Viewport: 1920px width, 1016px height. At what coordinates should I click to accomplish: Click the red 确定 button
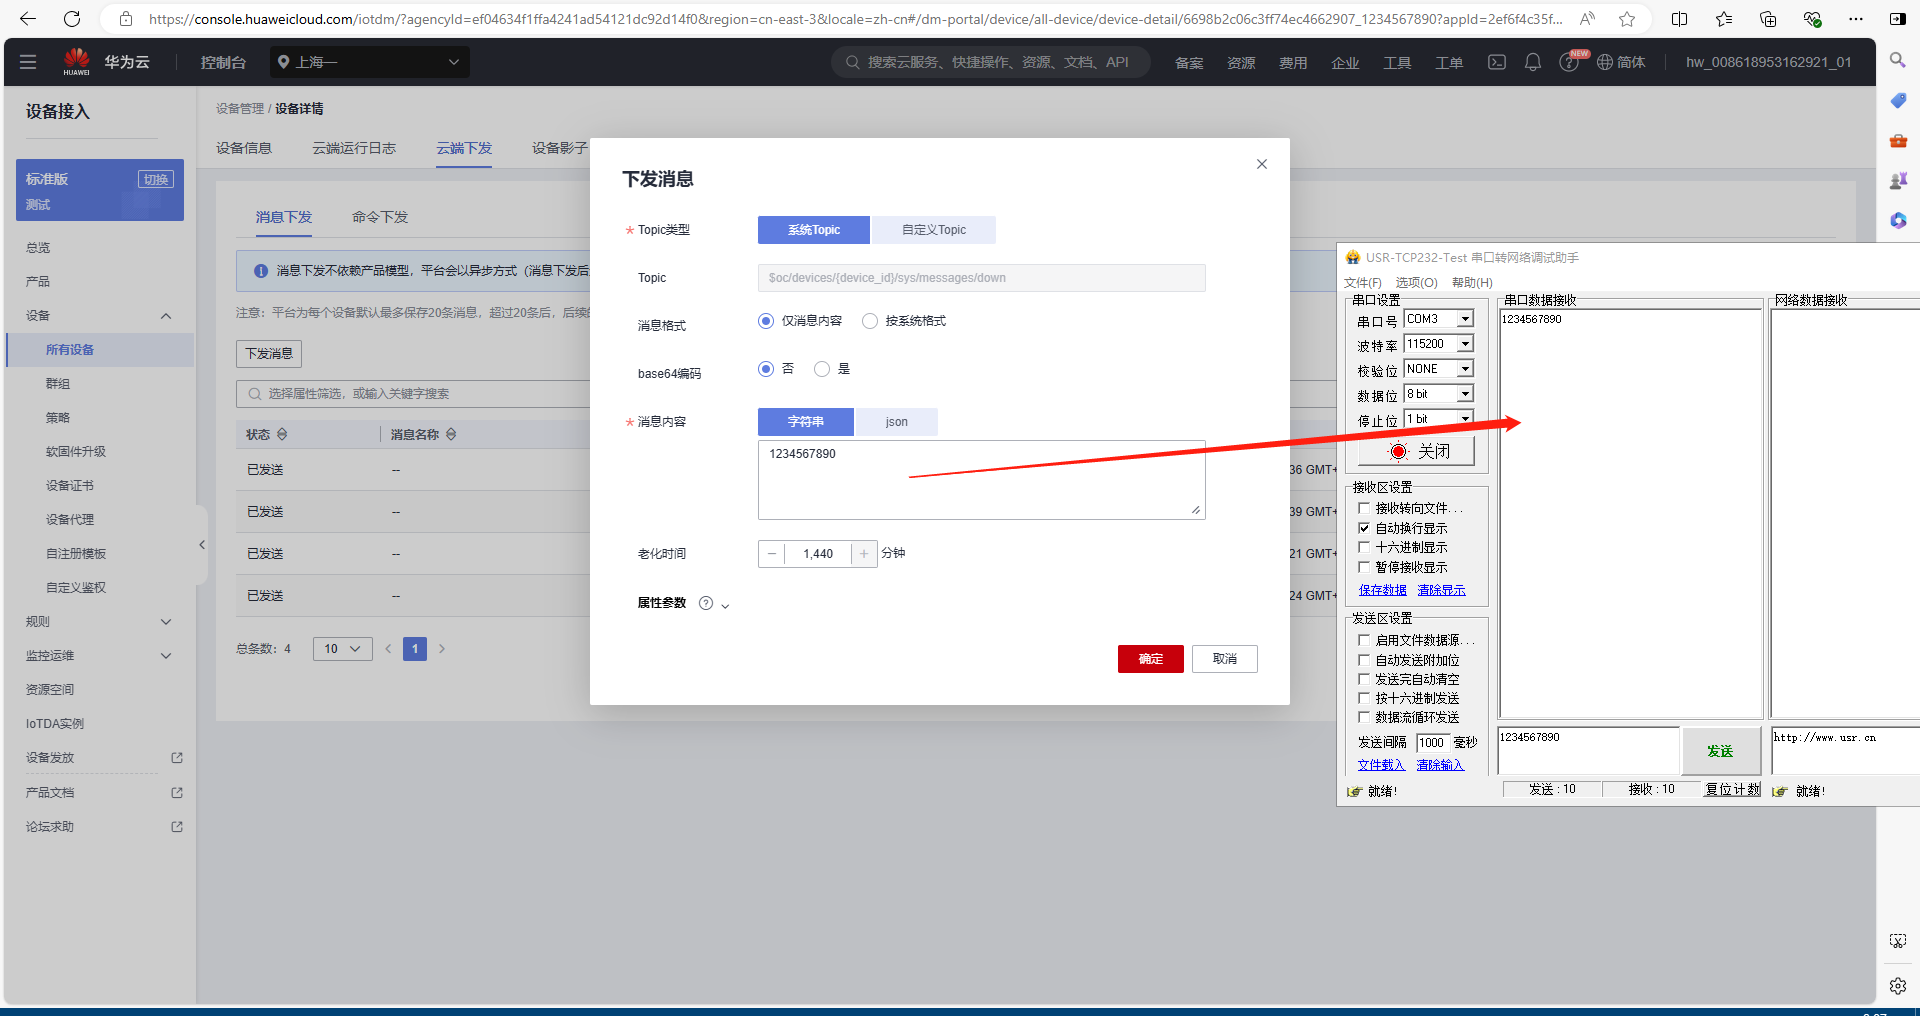point(1150,659)
